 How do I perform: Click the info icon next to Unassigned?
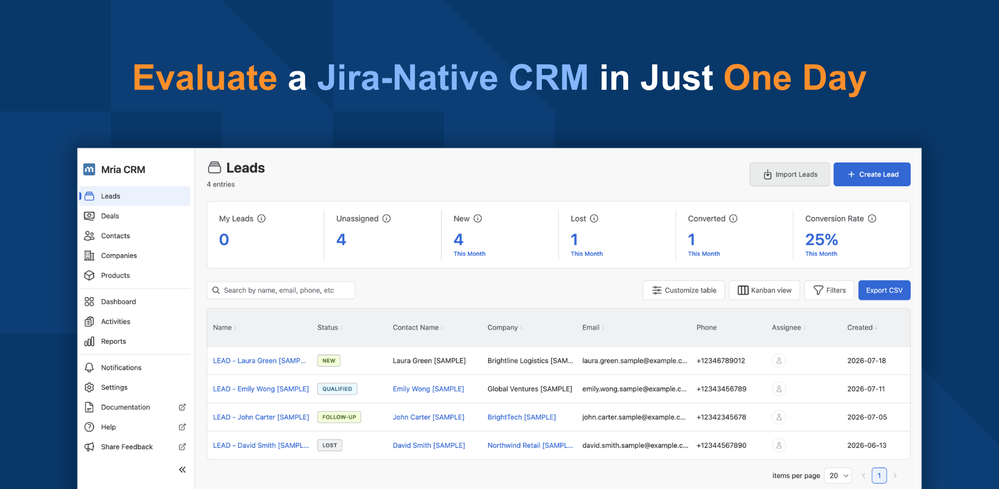(x=387, y=218)
